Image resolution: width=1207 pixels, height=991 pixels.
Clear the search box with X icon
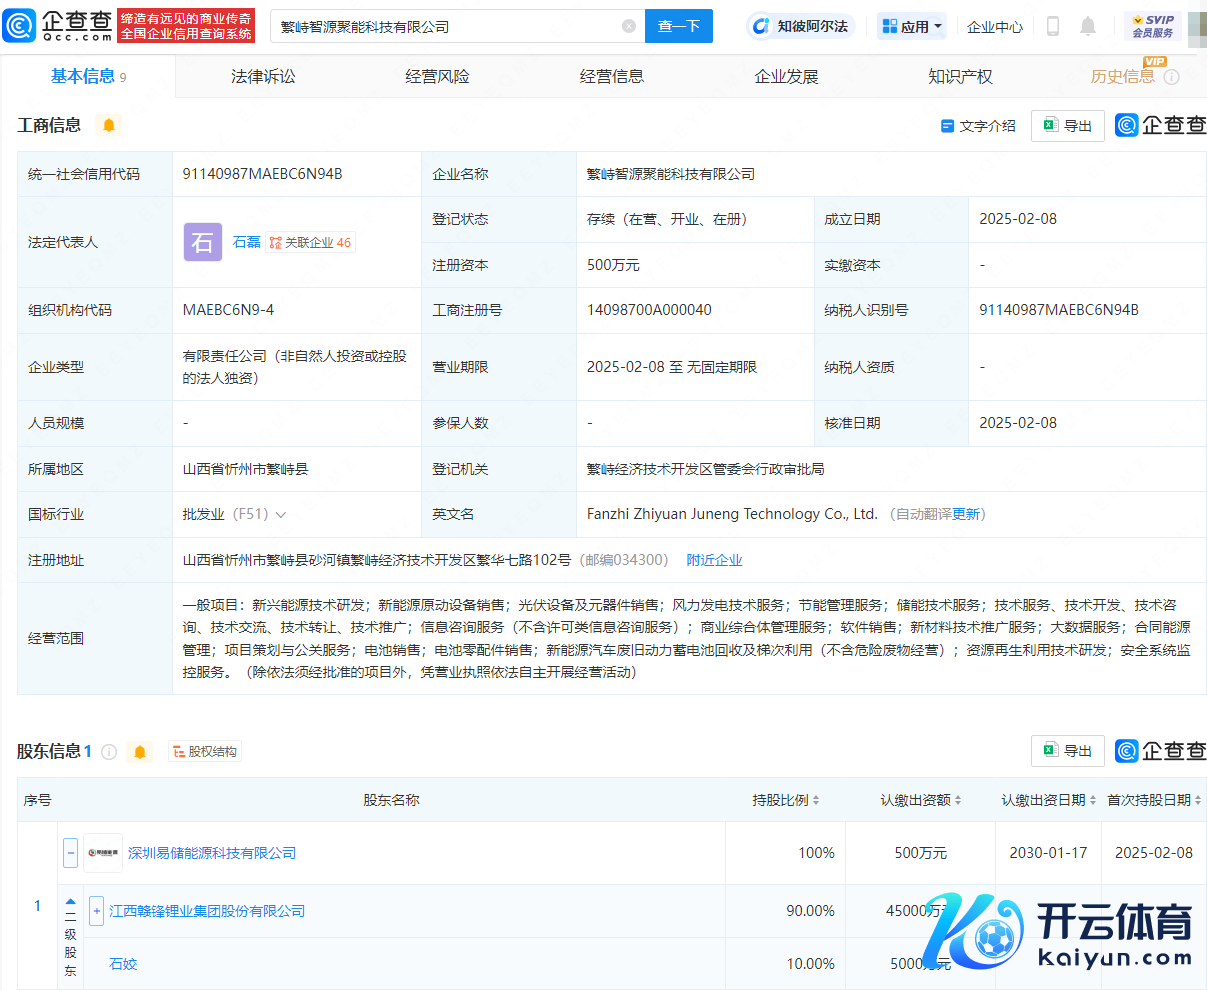click(x=628, y=27)
